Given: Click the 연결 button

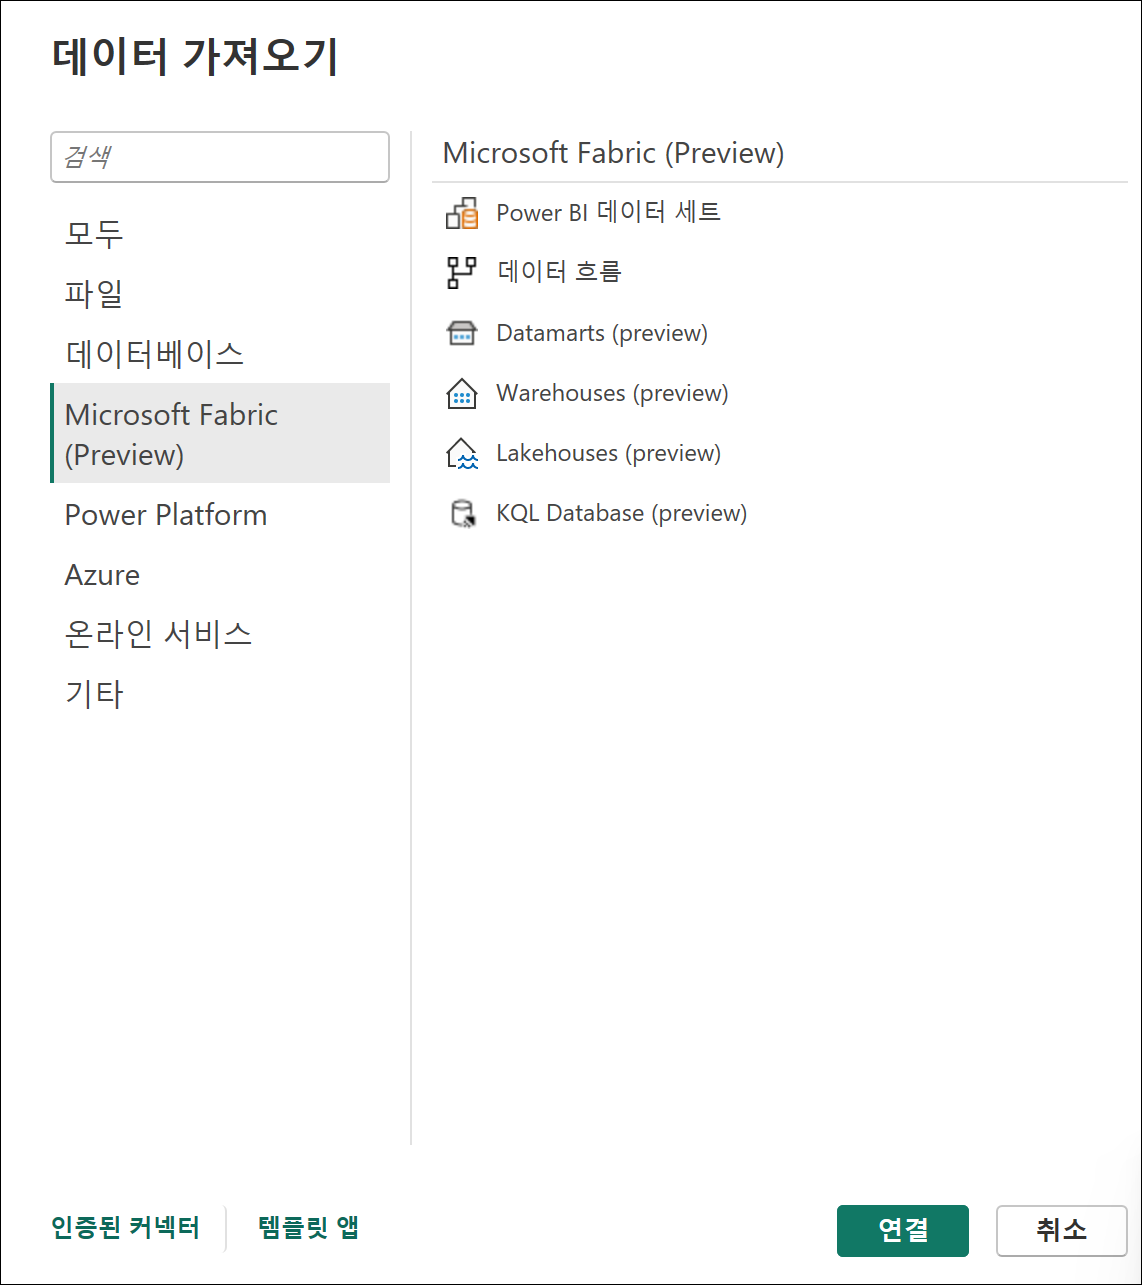Looking at the screenshot, I should [x=903, y=1230].
